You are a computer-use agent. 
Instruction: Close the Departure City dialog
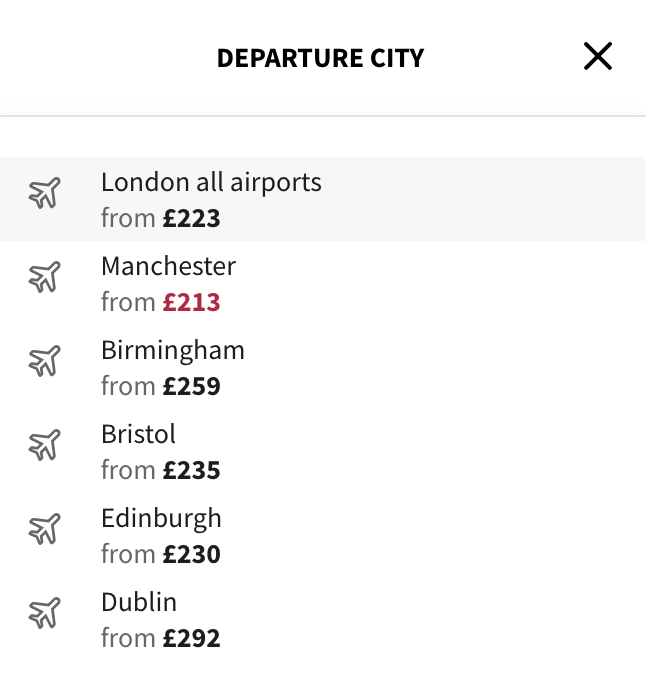tap(598, 56)
